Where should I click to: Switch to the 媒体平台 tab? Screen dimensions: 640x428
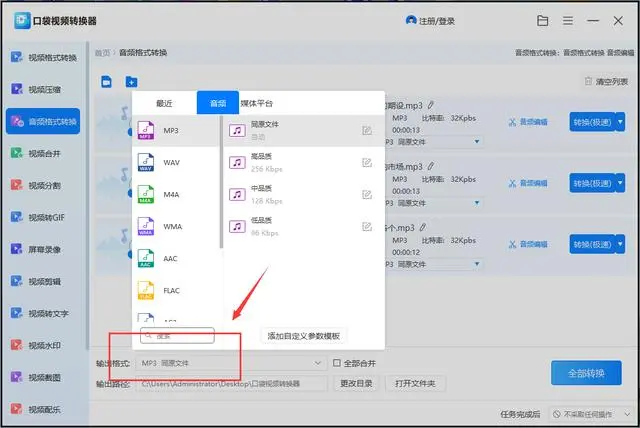coord(257,103)
